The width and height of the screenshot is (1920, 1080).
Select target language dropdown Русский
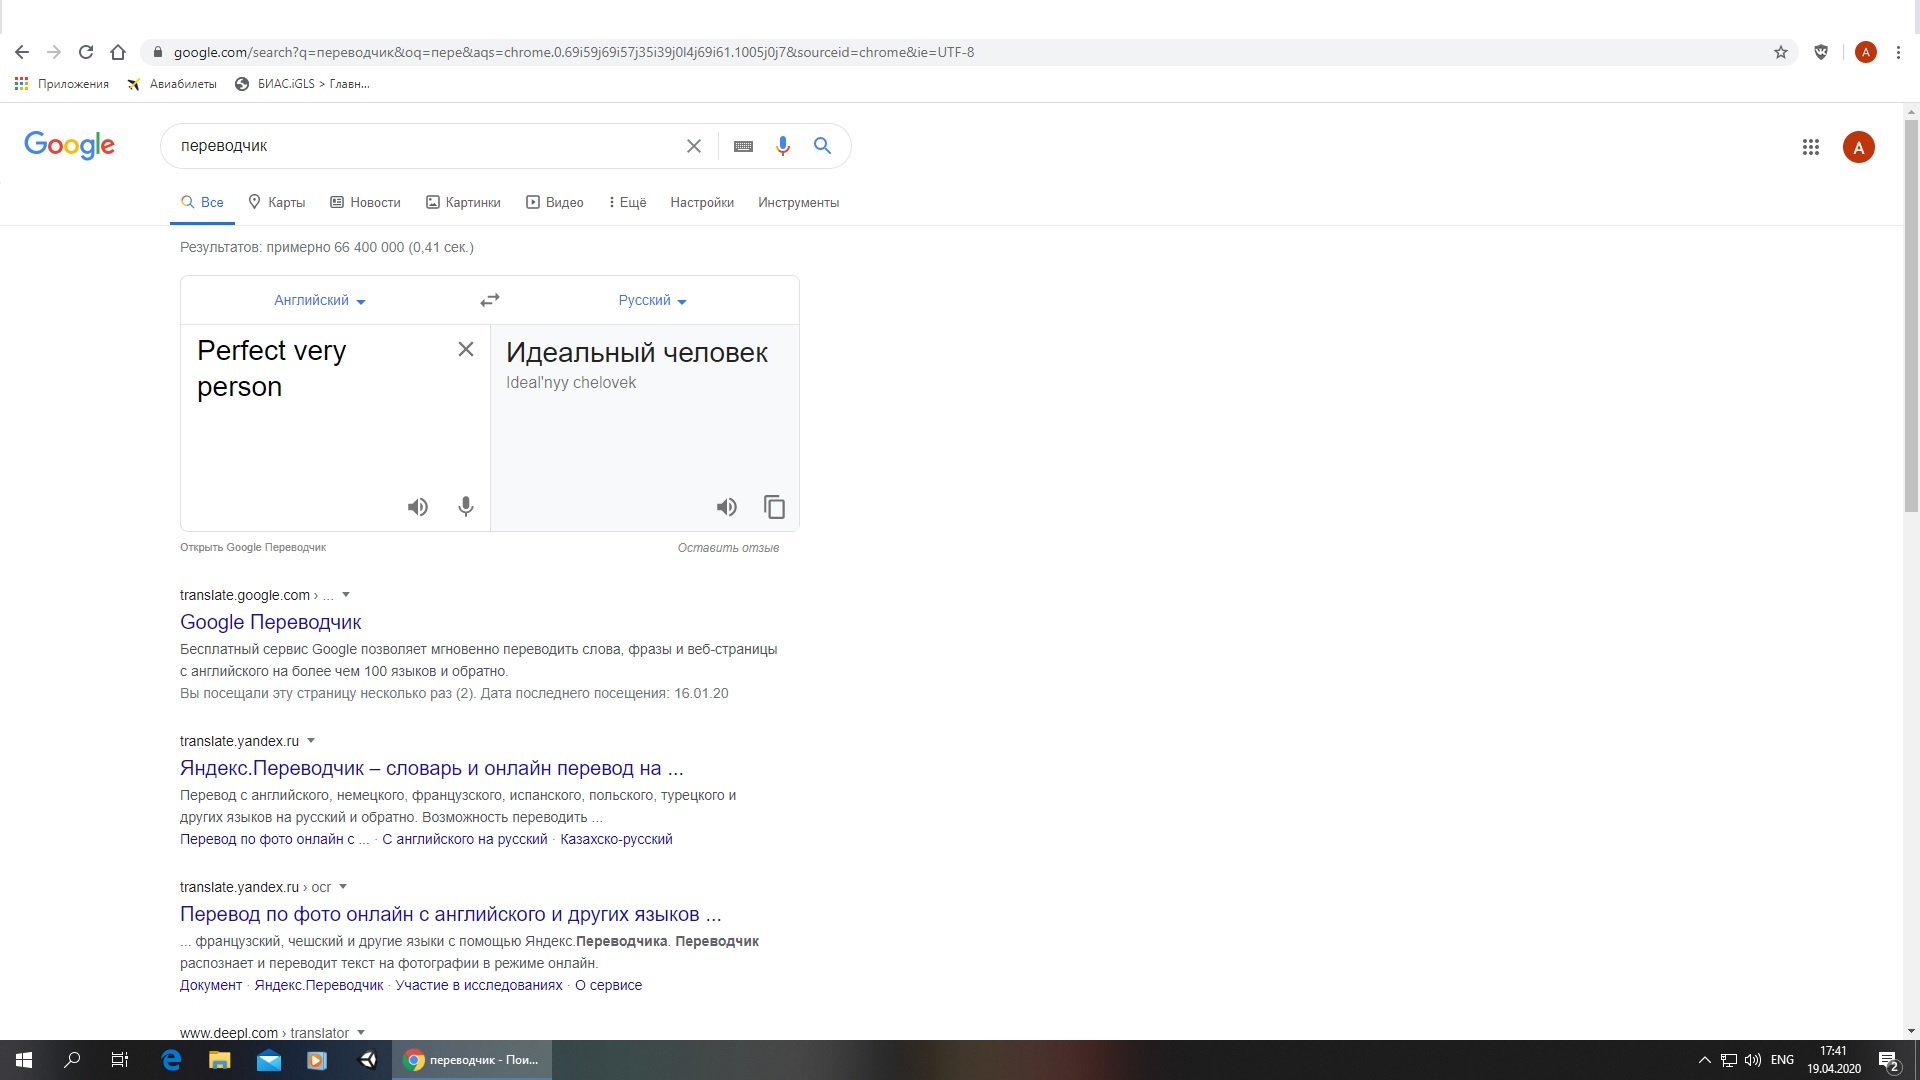tap(652, 300)
